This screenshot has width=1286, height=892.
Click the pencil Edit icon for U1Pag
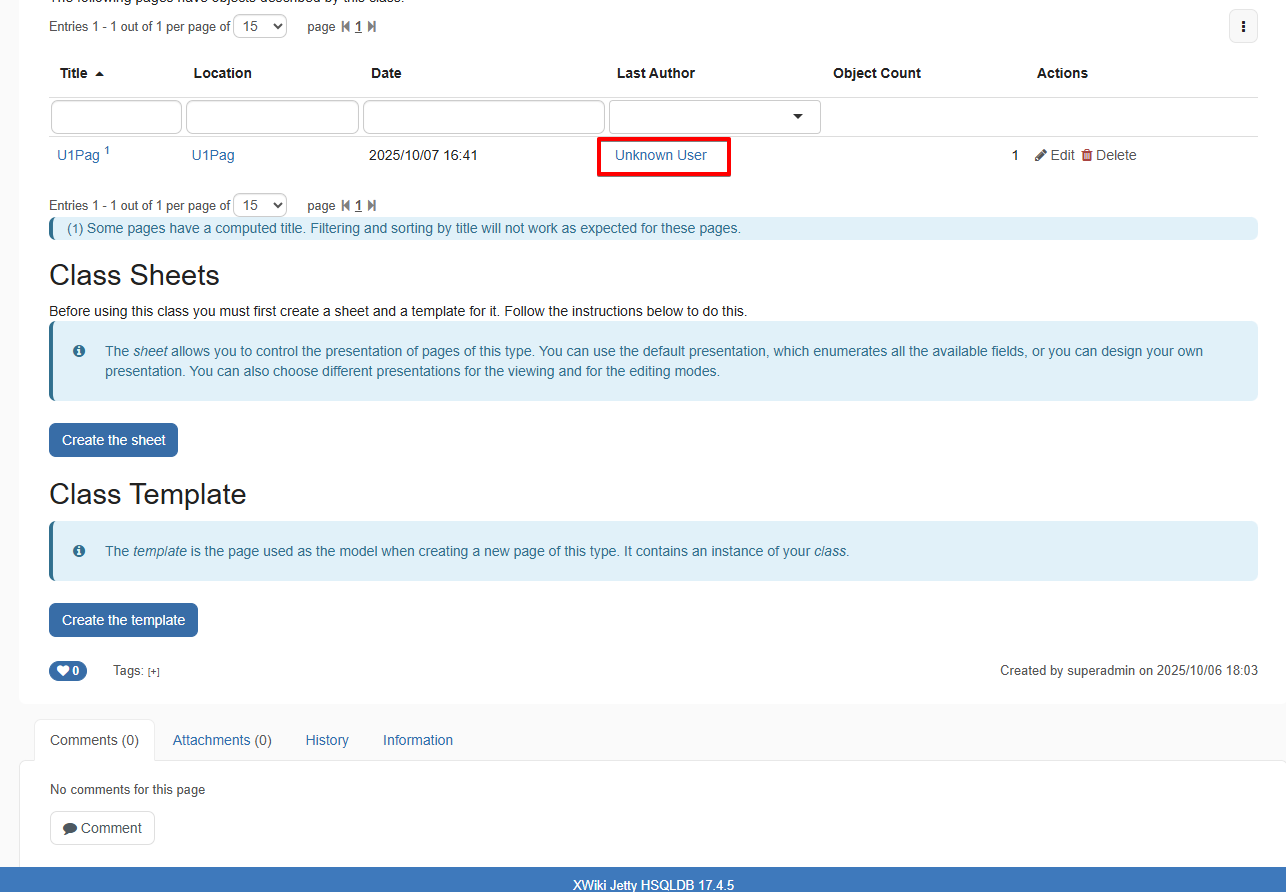[1041, 155]
